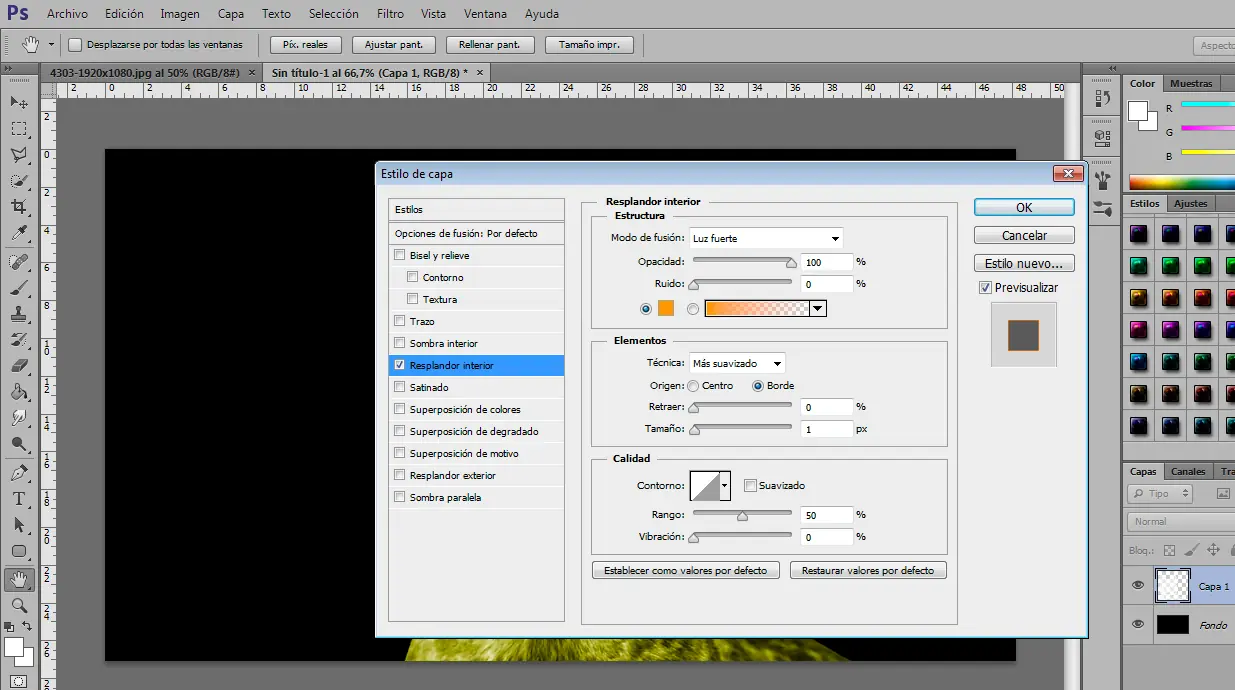Switch to the Muestras tab
1235x690 pixels.
pyautogui.click(x=1191, y=84)
